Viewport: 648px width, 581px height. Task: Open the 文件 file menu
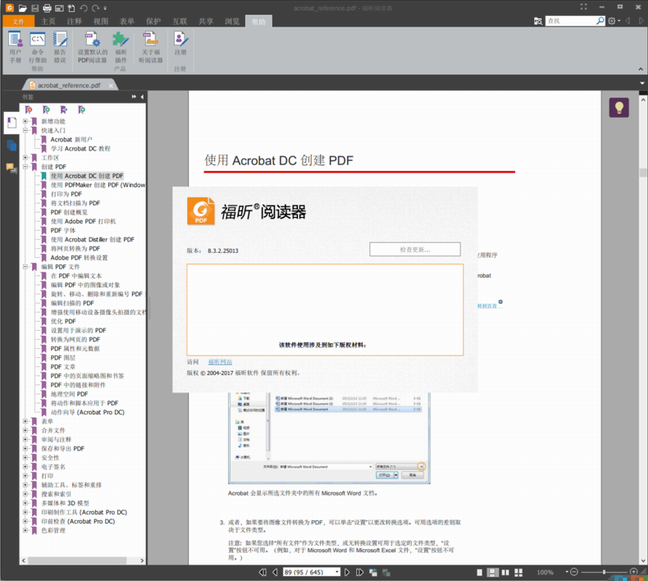(18, 20)
